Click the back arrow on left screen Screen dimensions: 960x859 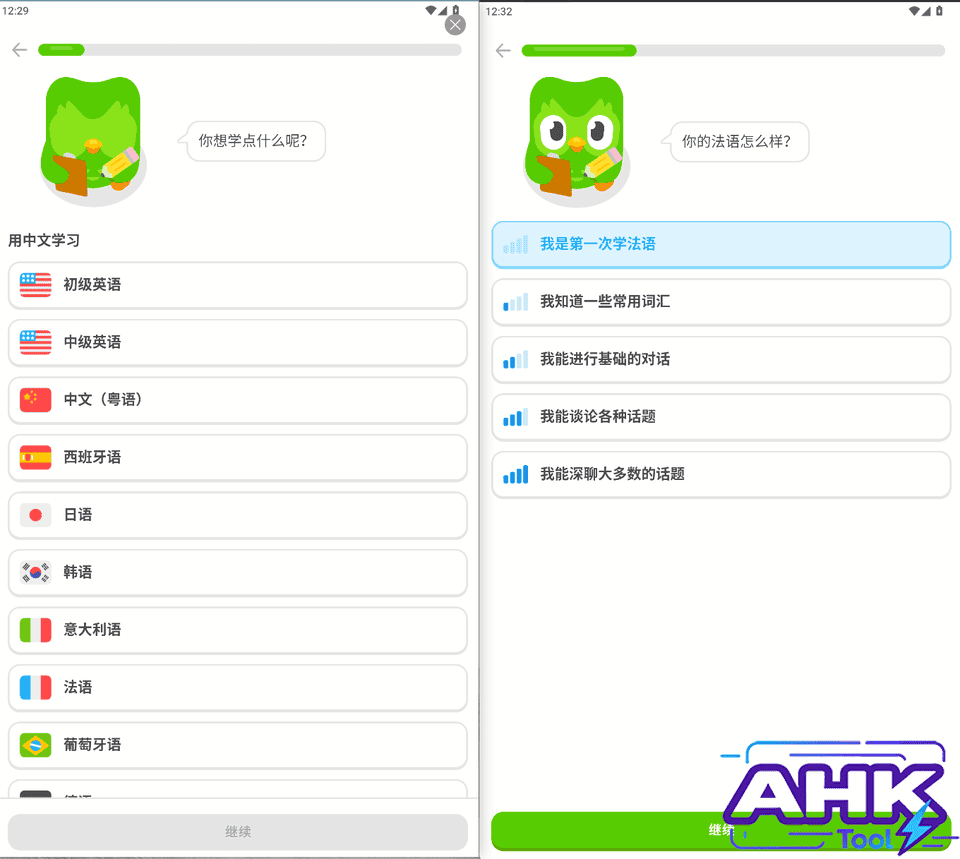point(20,50)
